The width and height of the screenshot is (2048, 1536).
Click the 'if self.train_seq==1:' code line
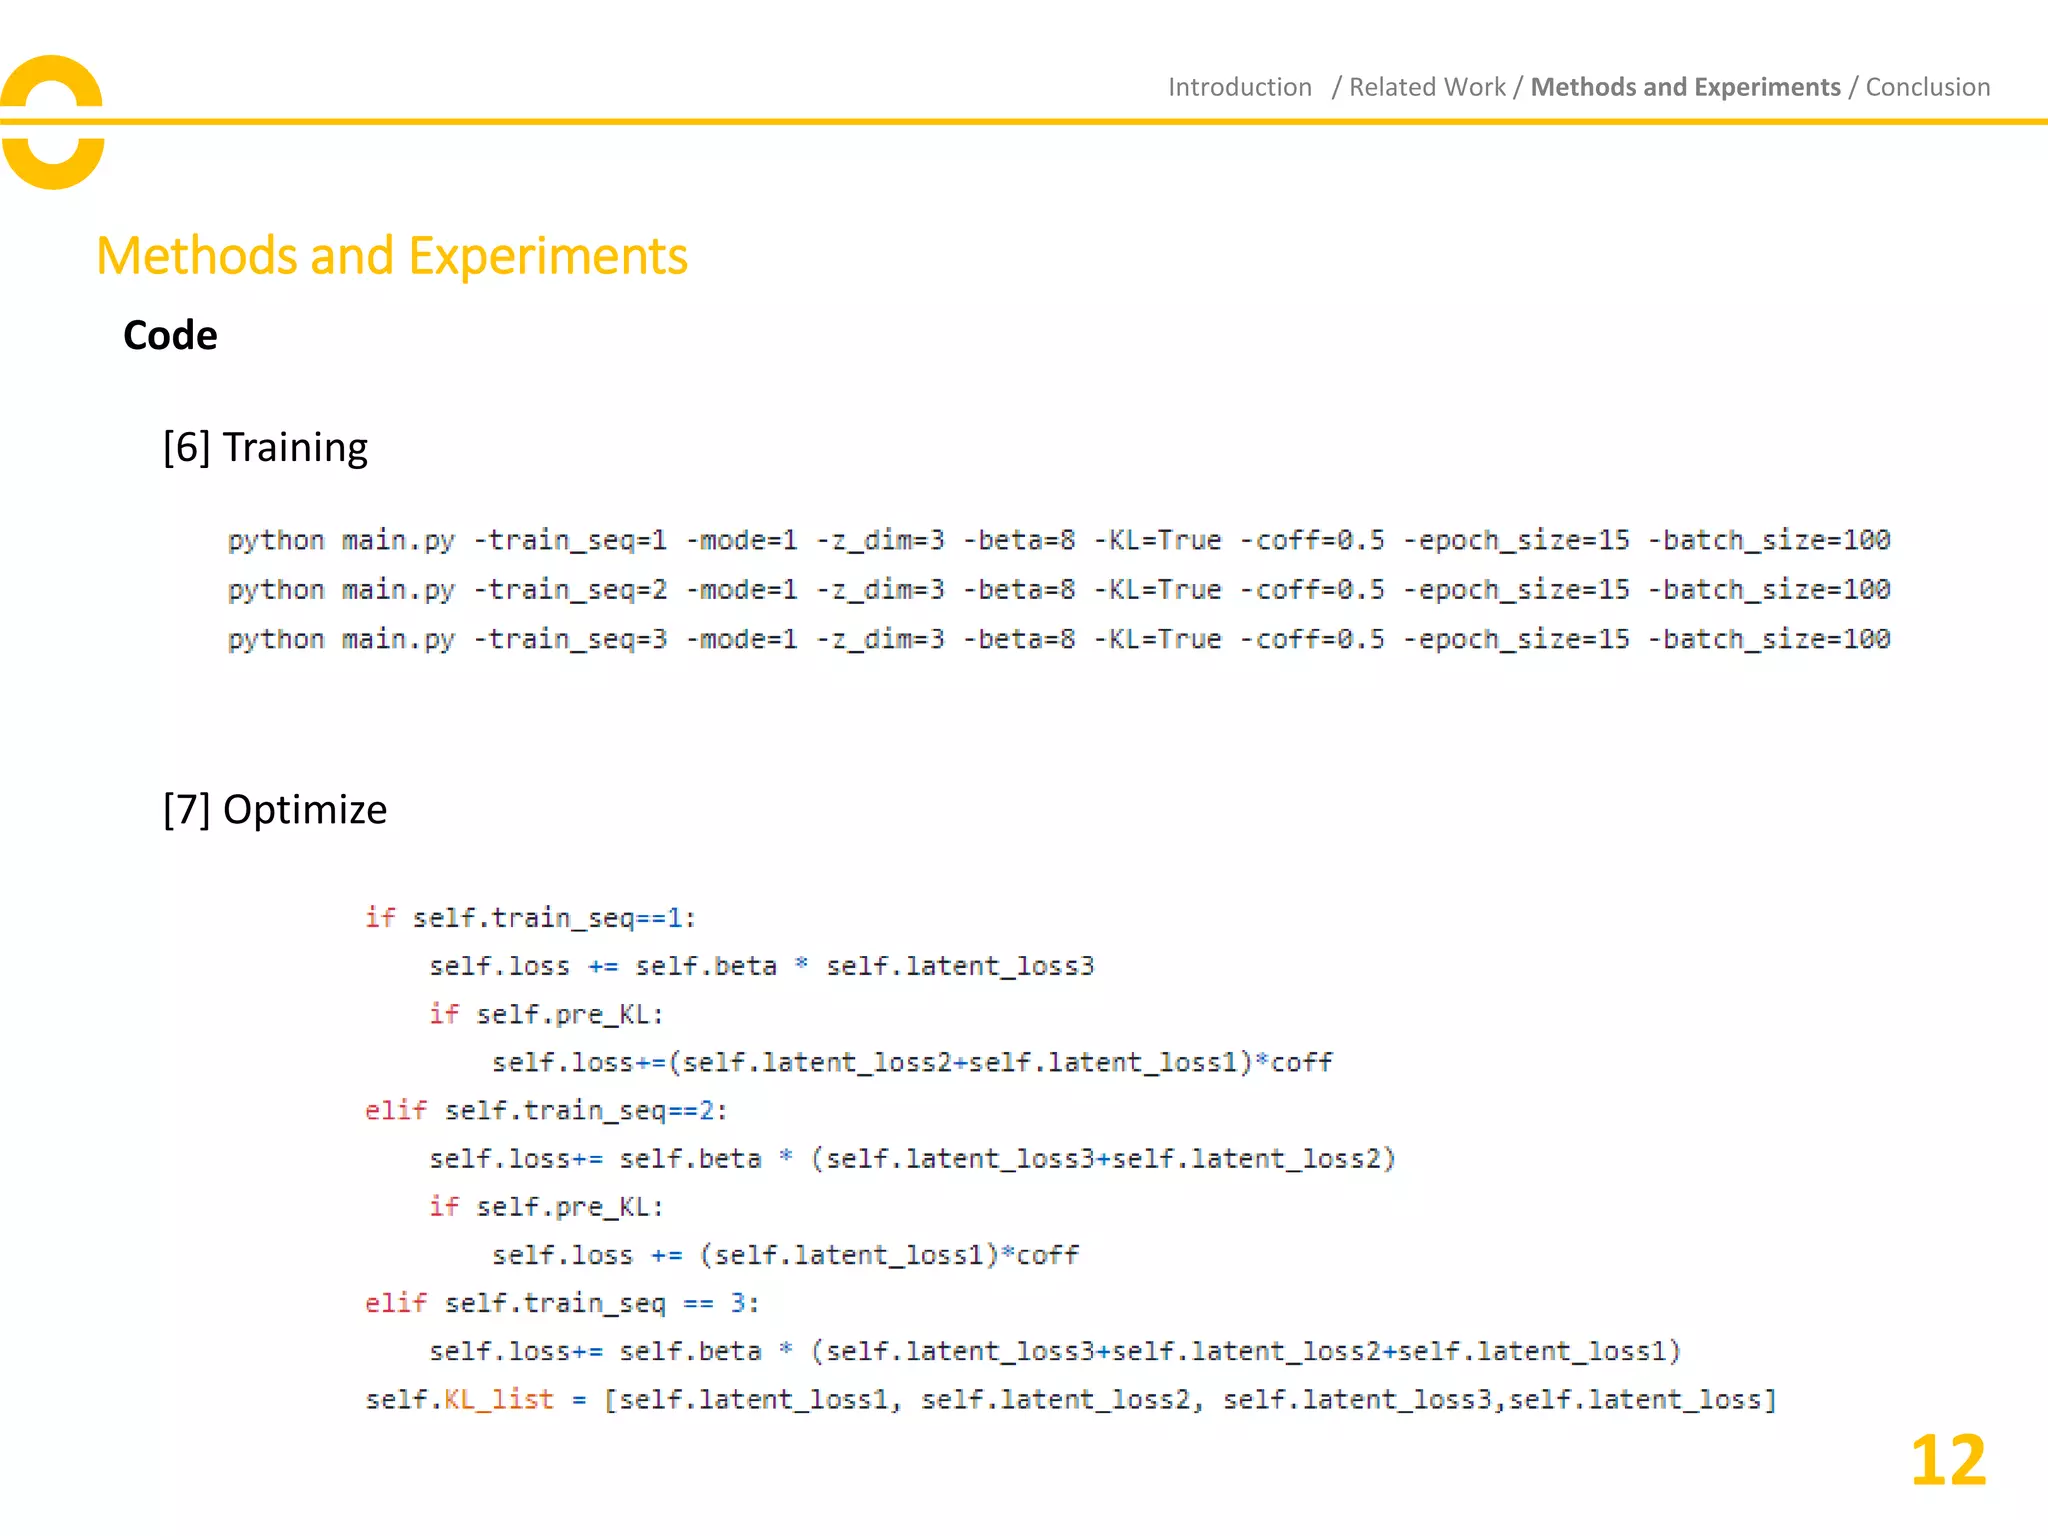coord(530,918)
